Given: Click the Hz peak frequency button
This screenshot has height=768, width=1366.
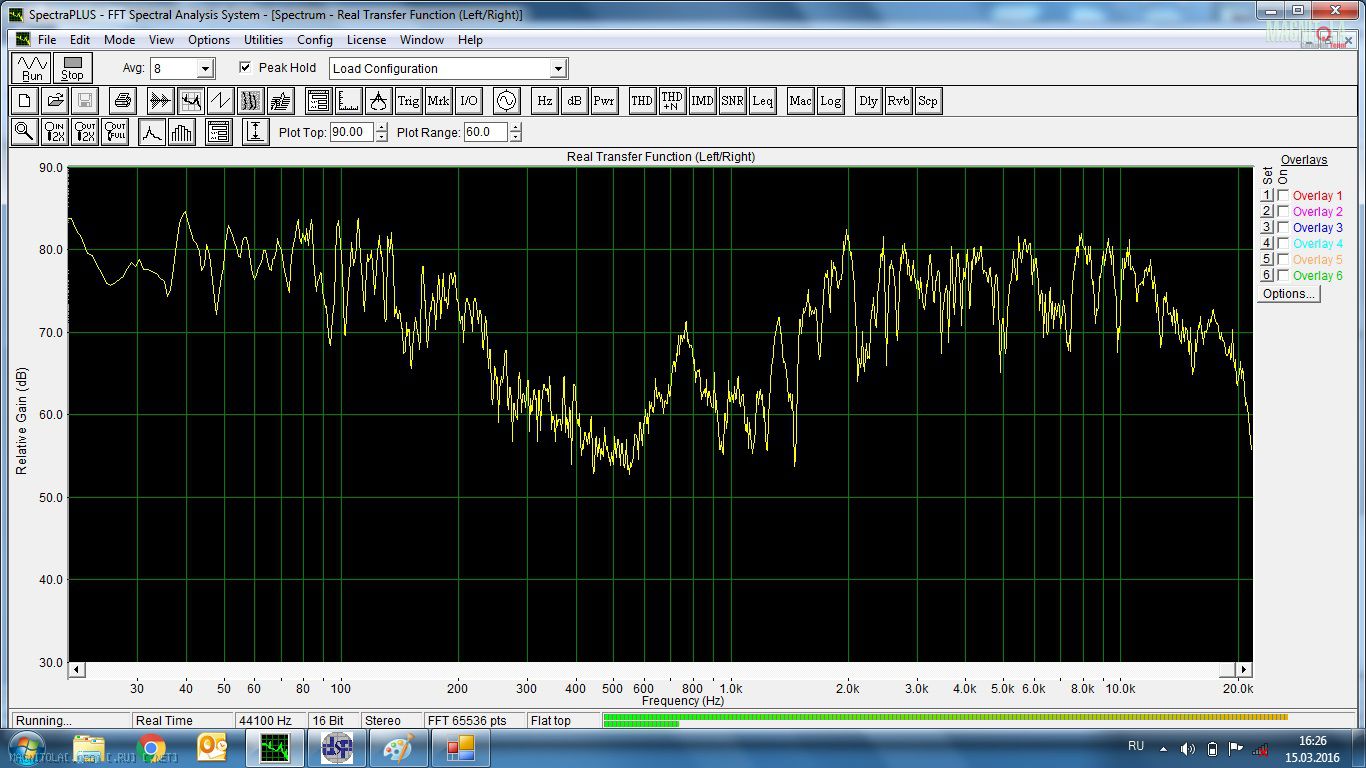Looking at the screenshot, I should click(544, 101).
